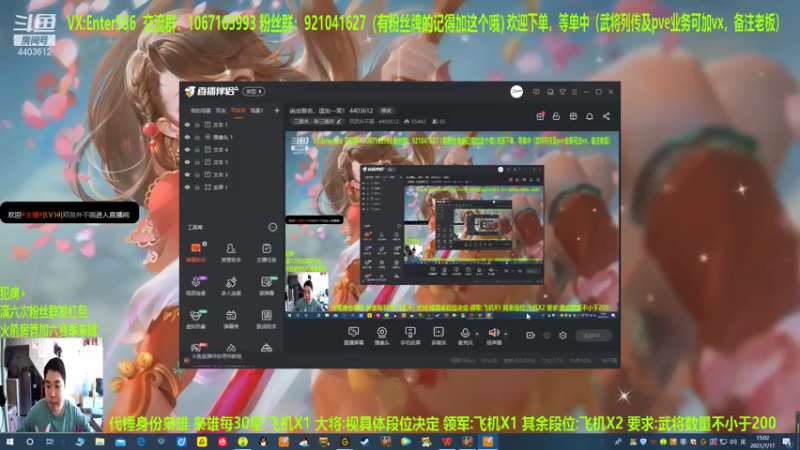The height and width of the screenshot is (450, 800).
Task: Select the 文本 1 source row
Action: [231, 124]
